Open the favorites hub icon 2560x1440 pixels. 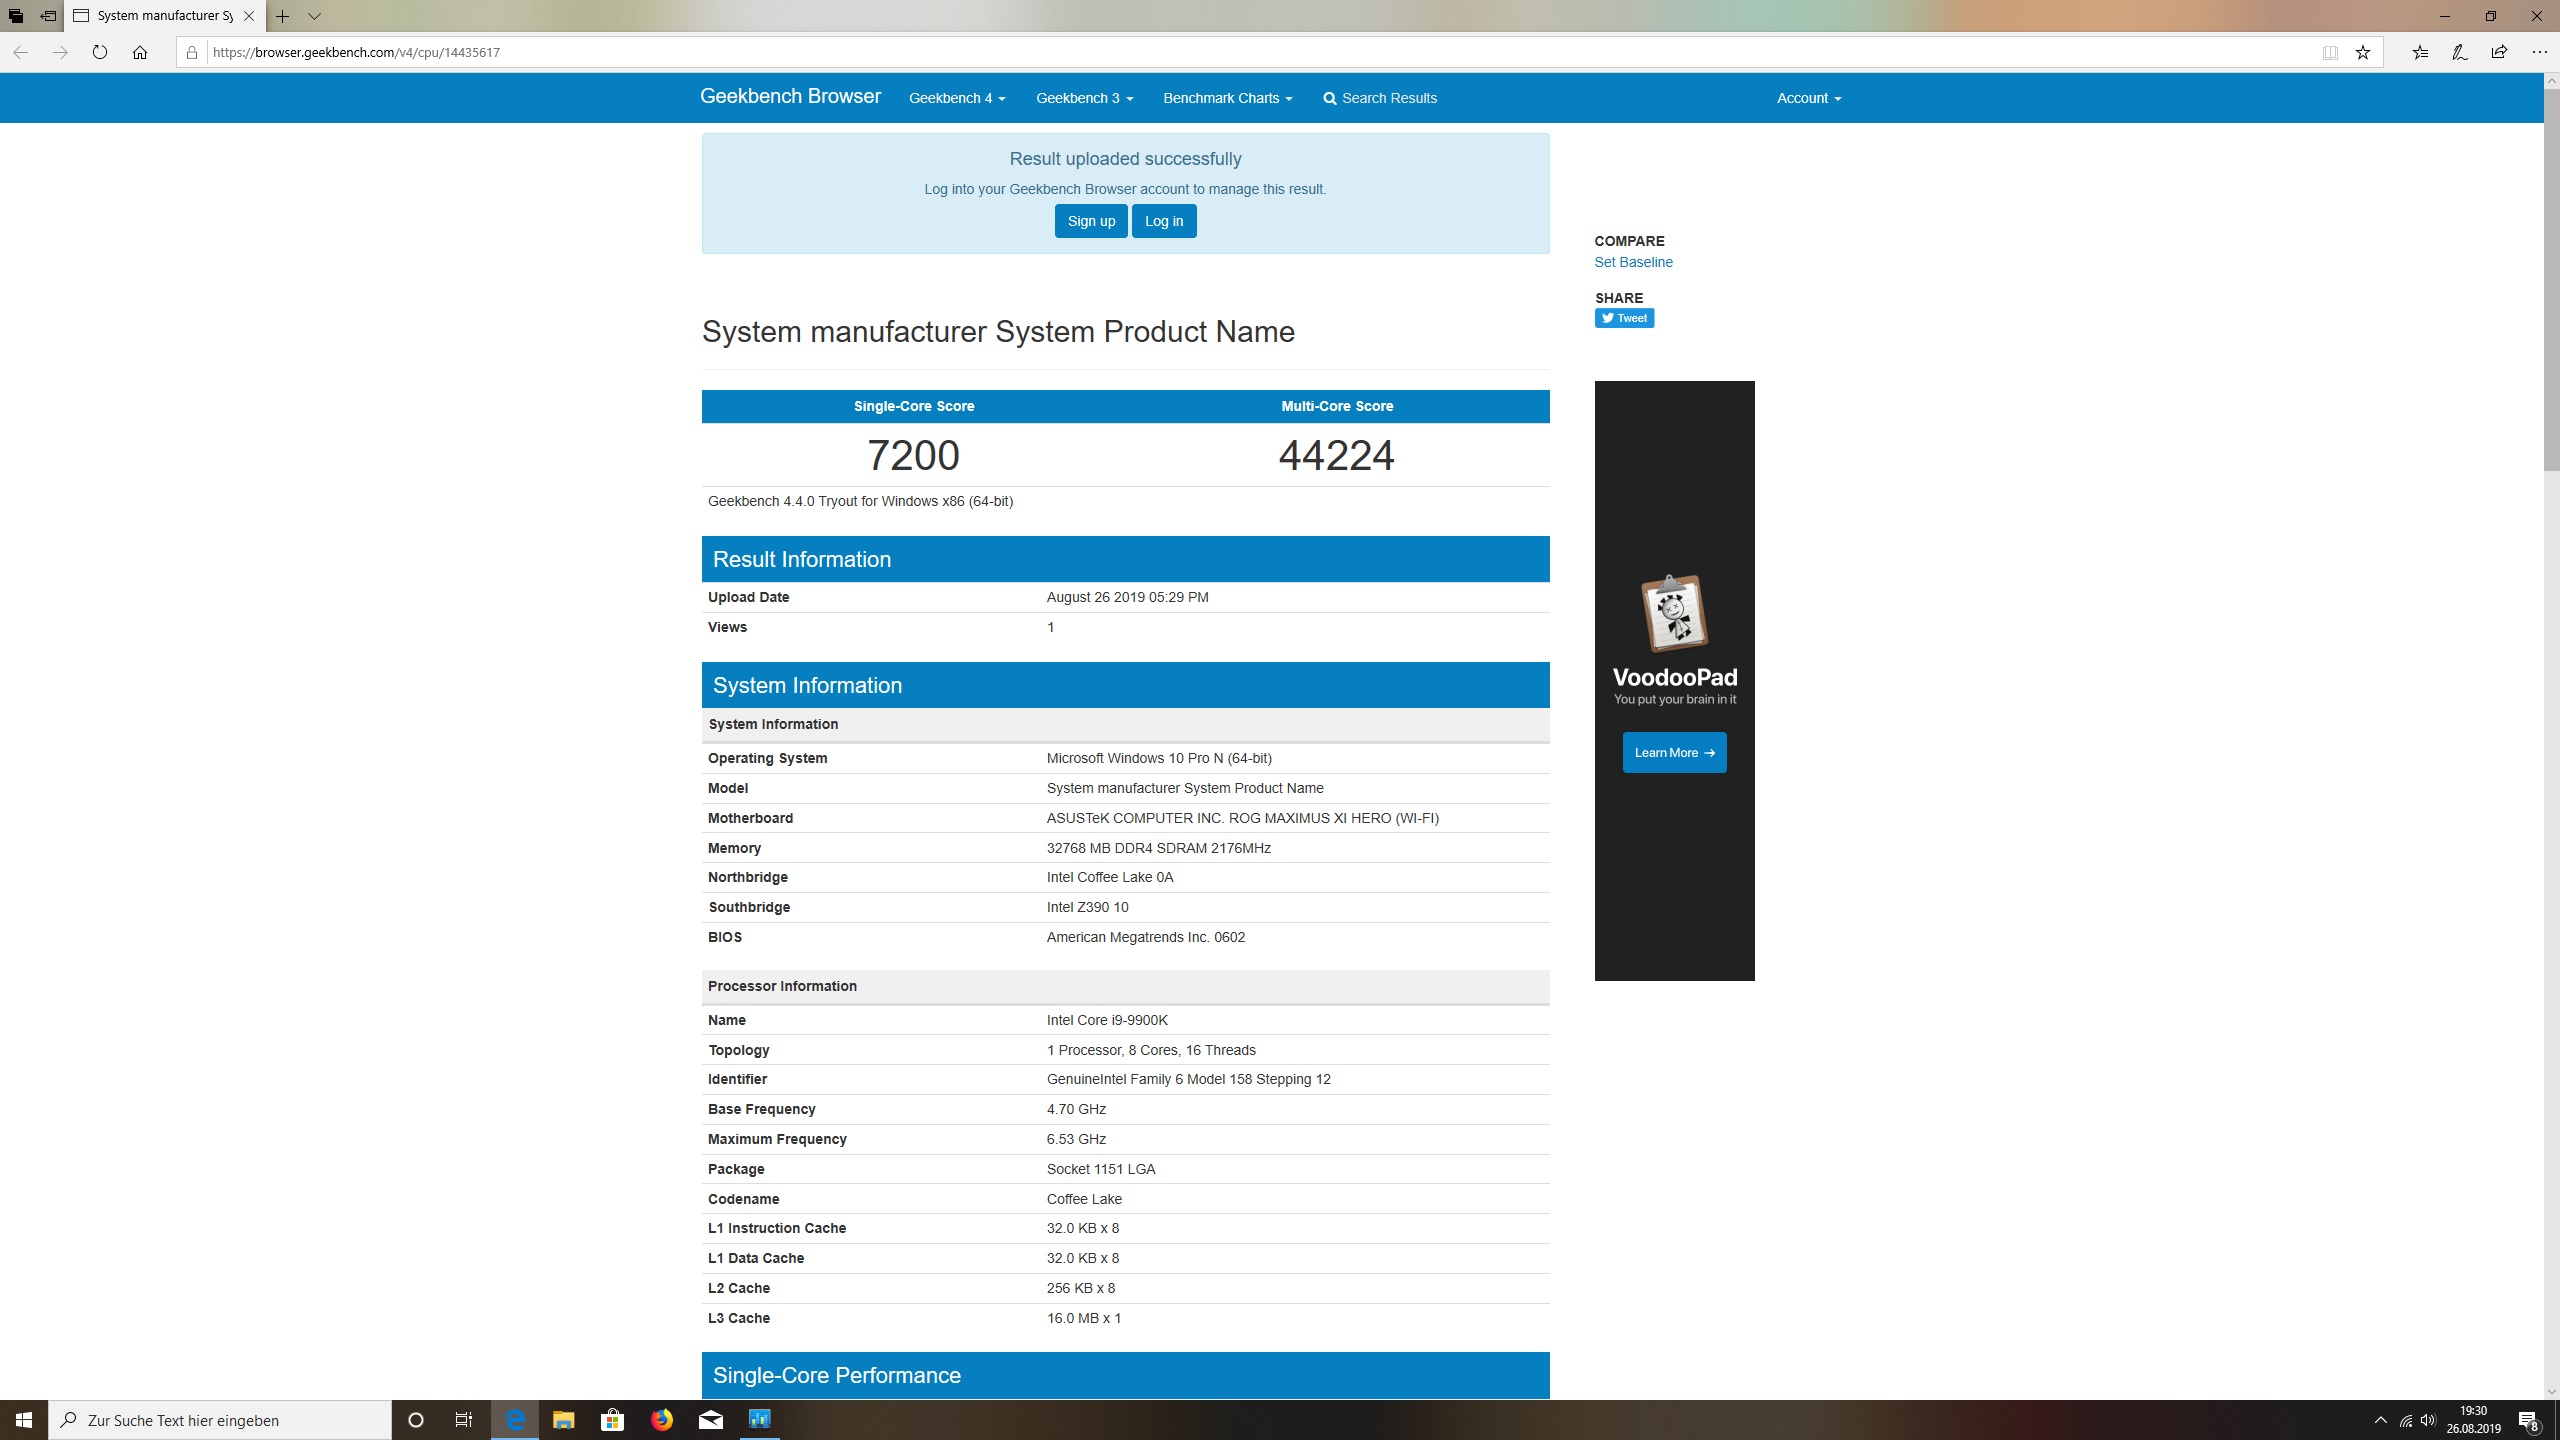(2420, 52)
